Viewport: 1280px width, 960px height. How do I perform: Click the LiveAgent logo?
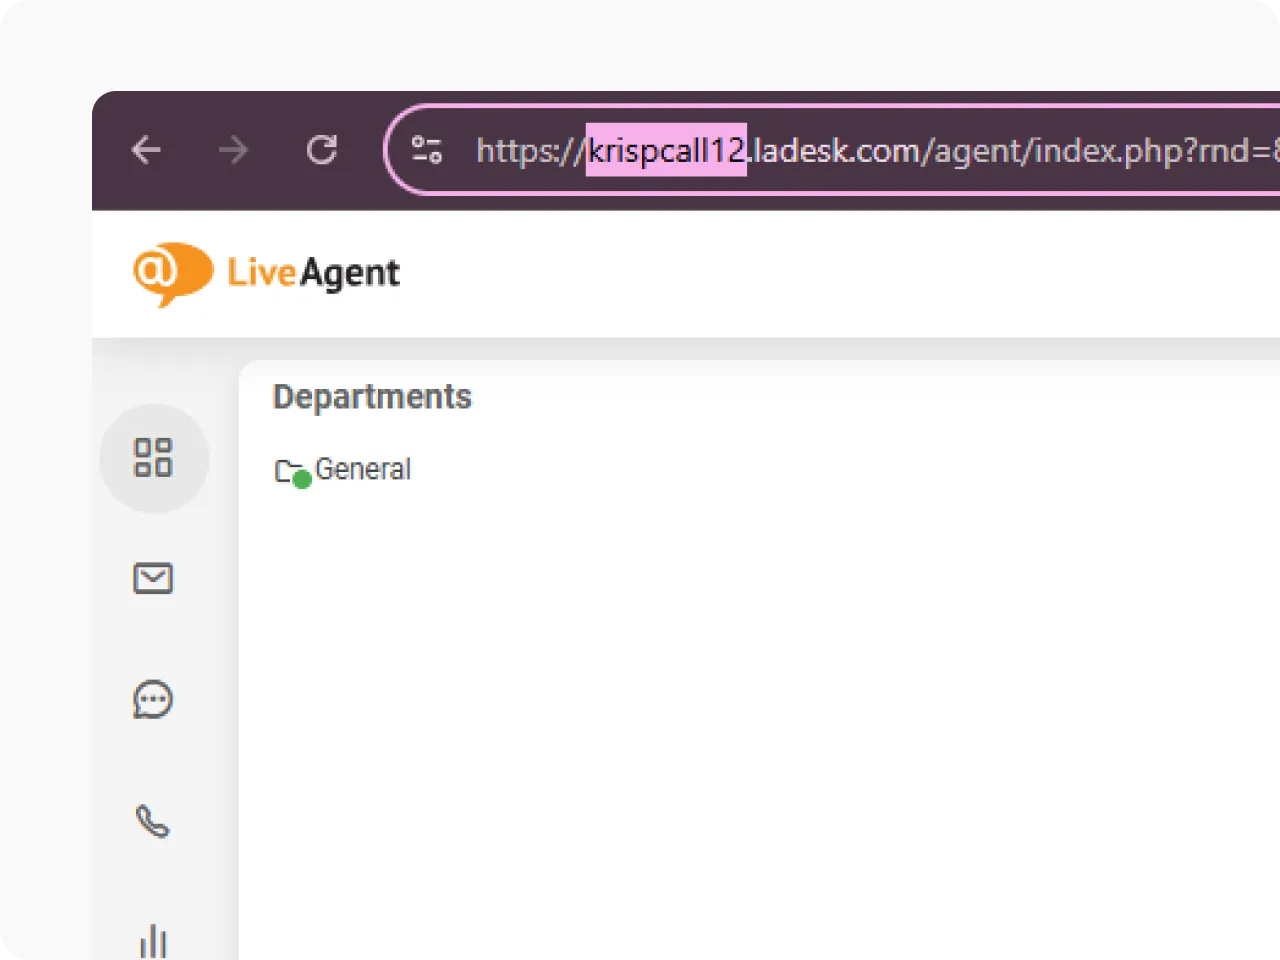click(x=266, y=273)
